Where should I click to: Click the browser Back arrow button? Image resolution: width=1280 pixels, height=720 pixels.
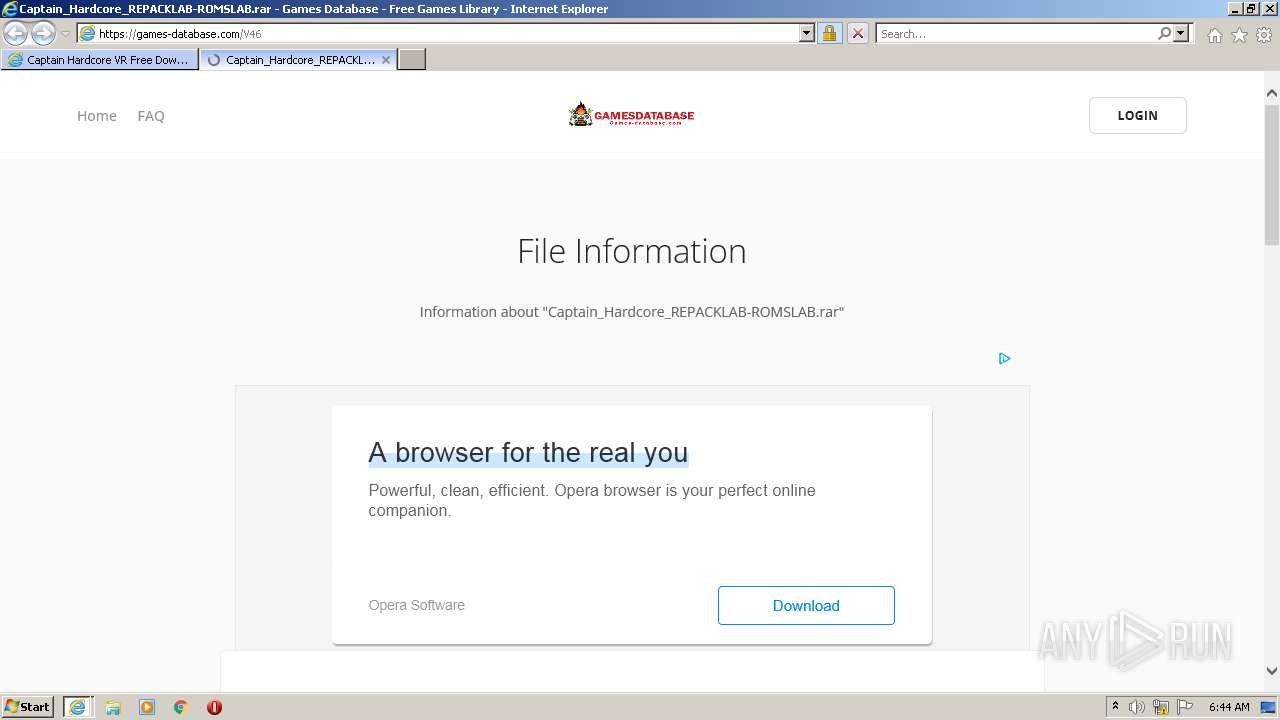[16, 34]
